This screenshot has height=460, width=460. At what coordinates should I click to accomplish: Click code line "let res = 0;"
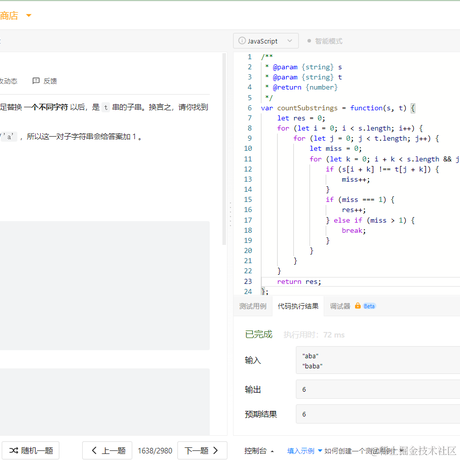(x=301, y=118)
